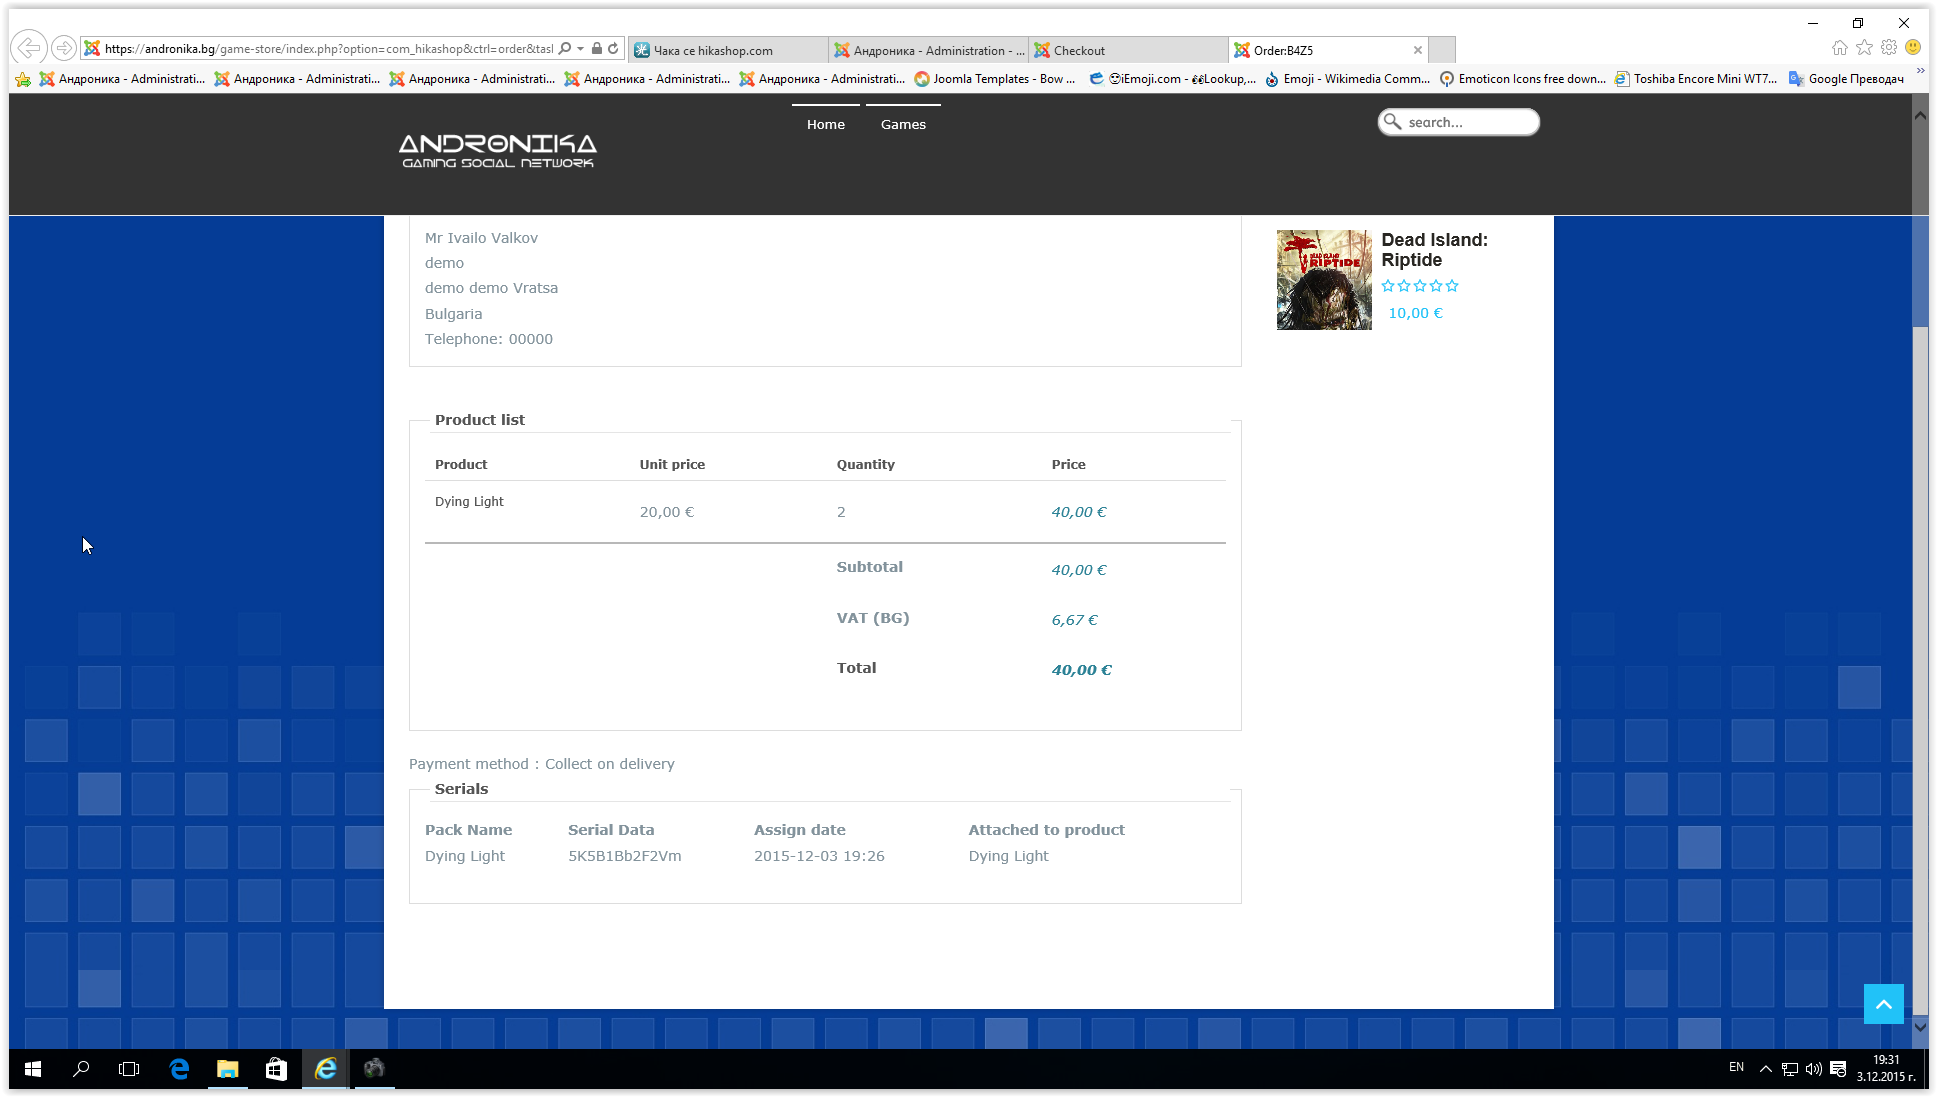Open Windows Store from the taskbar
The height and width of the screenshot is (1097, 1937).
(276, 1069)
